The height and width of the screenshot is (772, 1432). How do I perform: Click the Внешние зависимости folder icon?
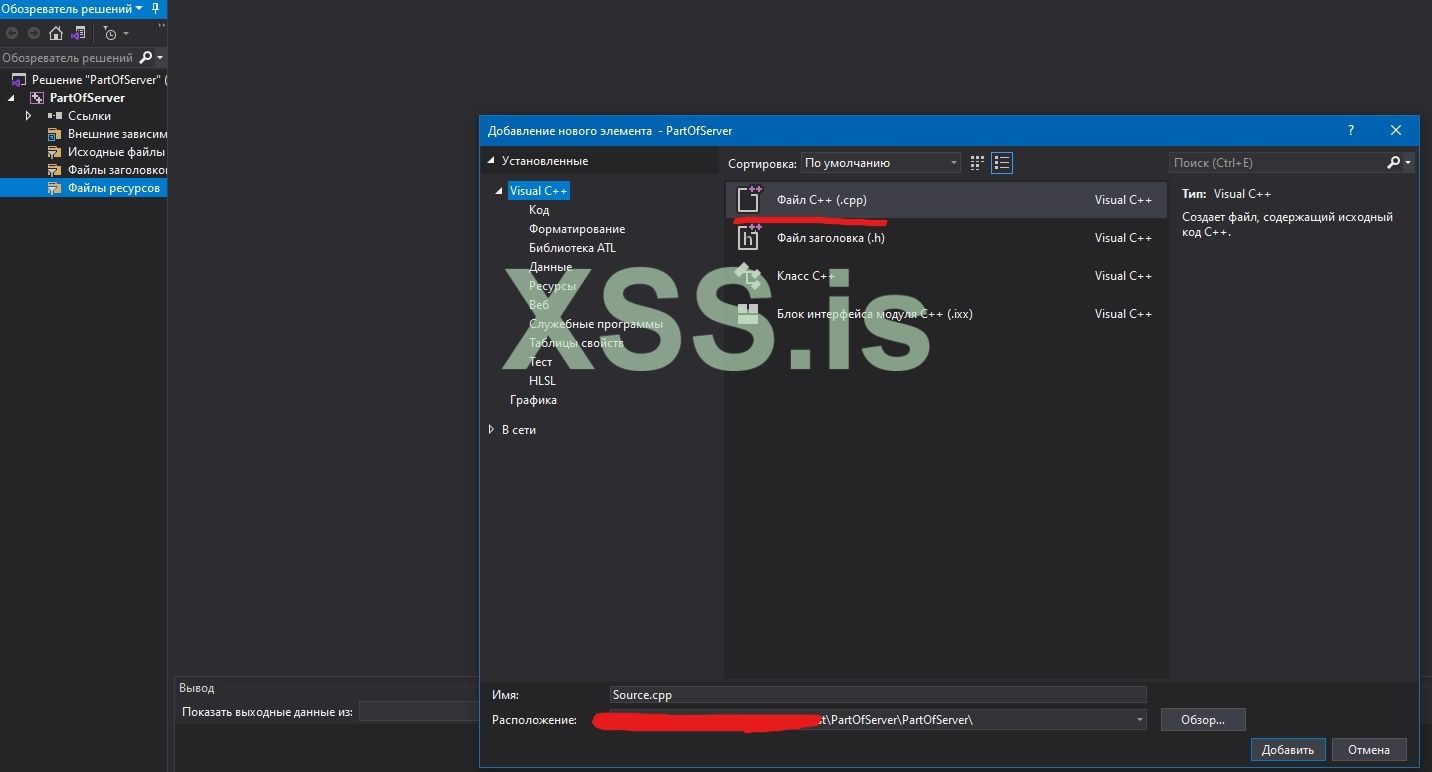click(x=55, y=134)
